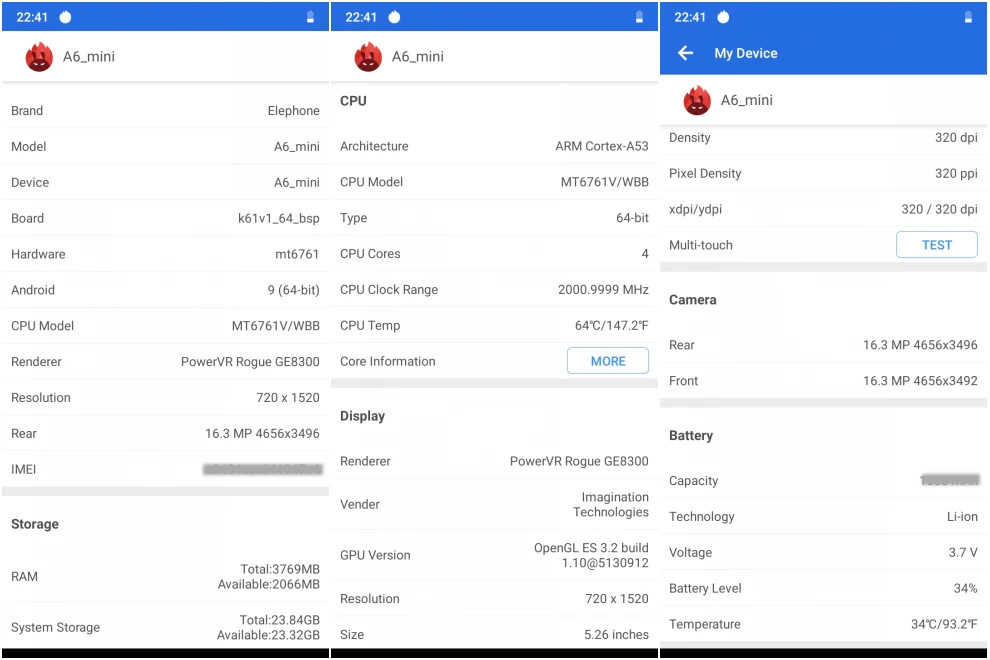990x660 pixels.
Task: Select the Android row 9 (64-bit)
Action: [x=165, y=290]
